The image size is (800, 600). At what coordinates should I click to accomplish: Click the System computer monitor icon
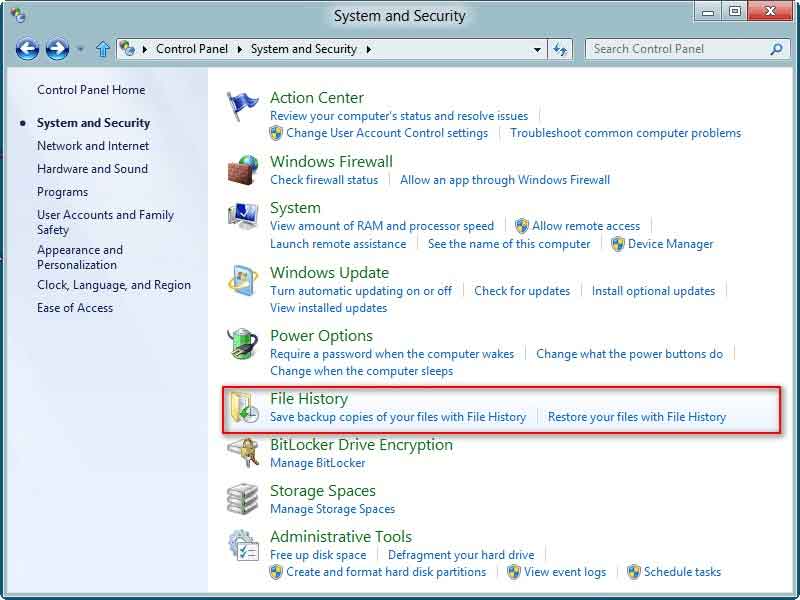243,216
